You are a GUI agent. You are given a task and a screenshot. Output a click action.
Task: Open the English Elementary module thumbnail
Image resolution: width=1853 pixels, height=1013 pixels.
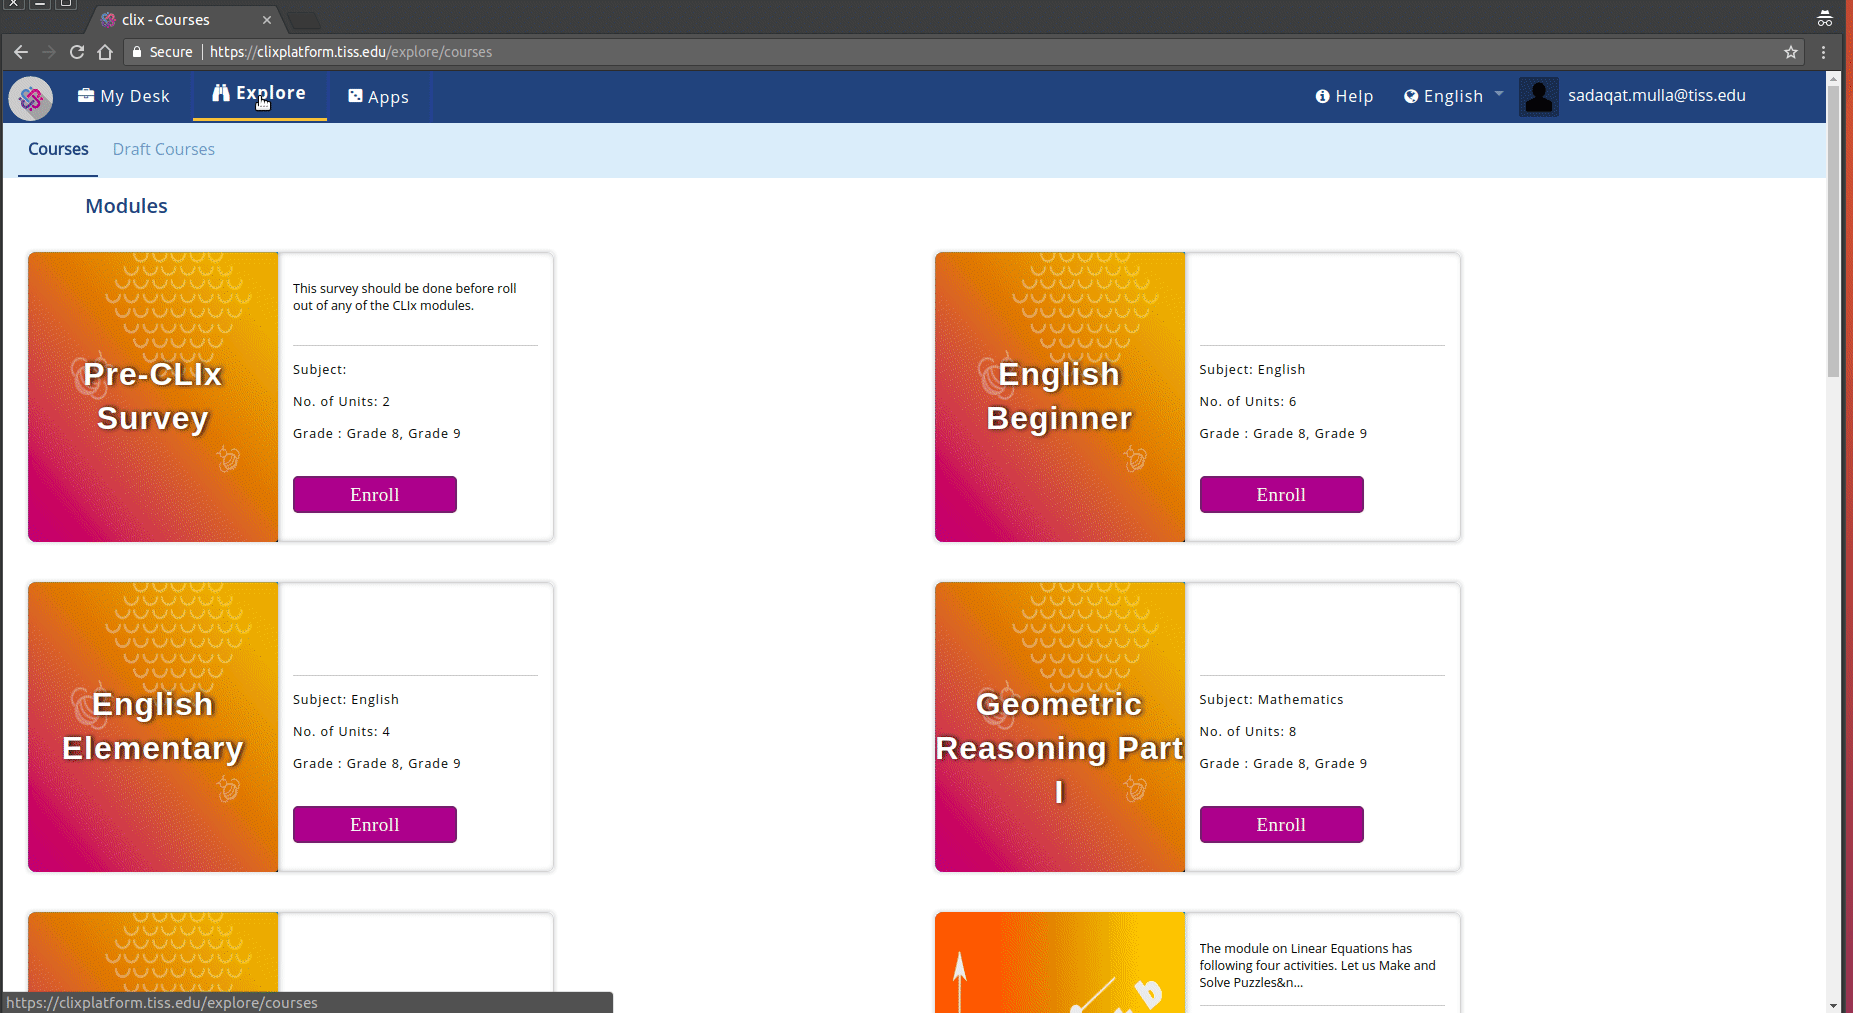click(x=153, y=727)
